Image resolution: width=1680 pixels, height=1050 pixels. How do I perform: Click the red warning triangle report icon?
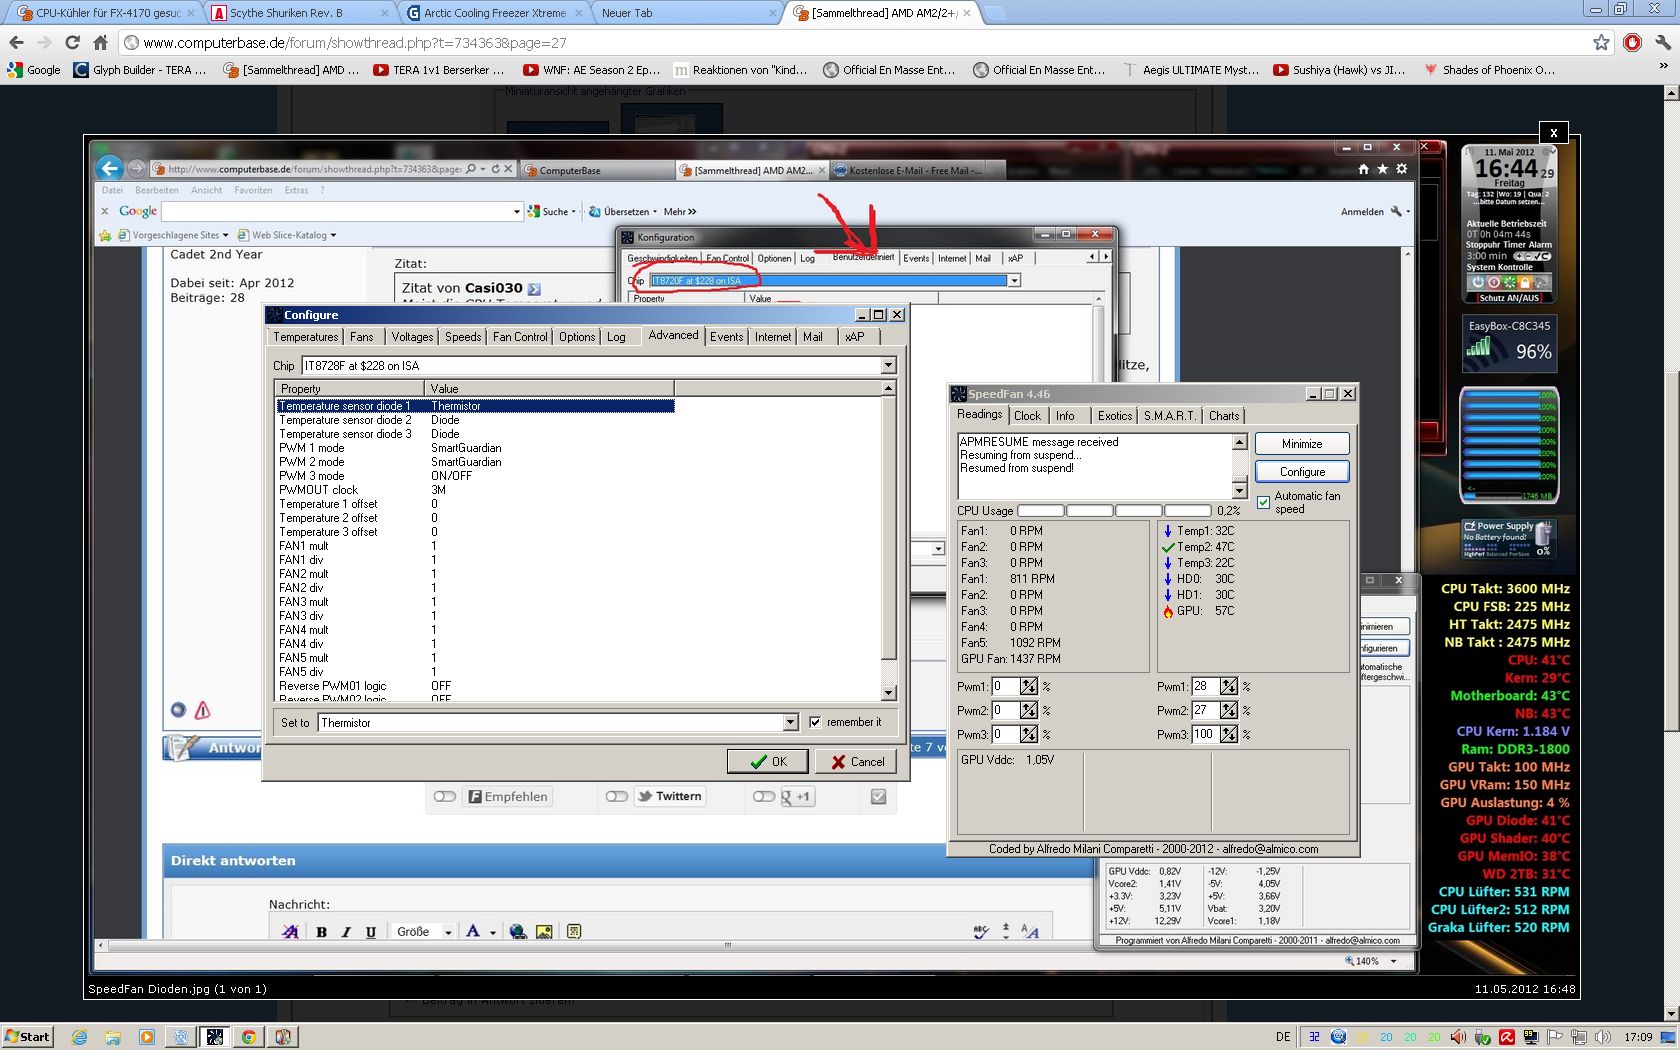203,711
